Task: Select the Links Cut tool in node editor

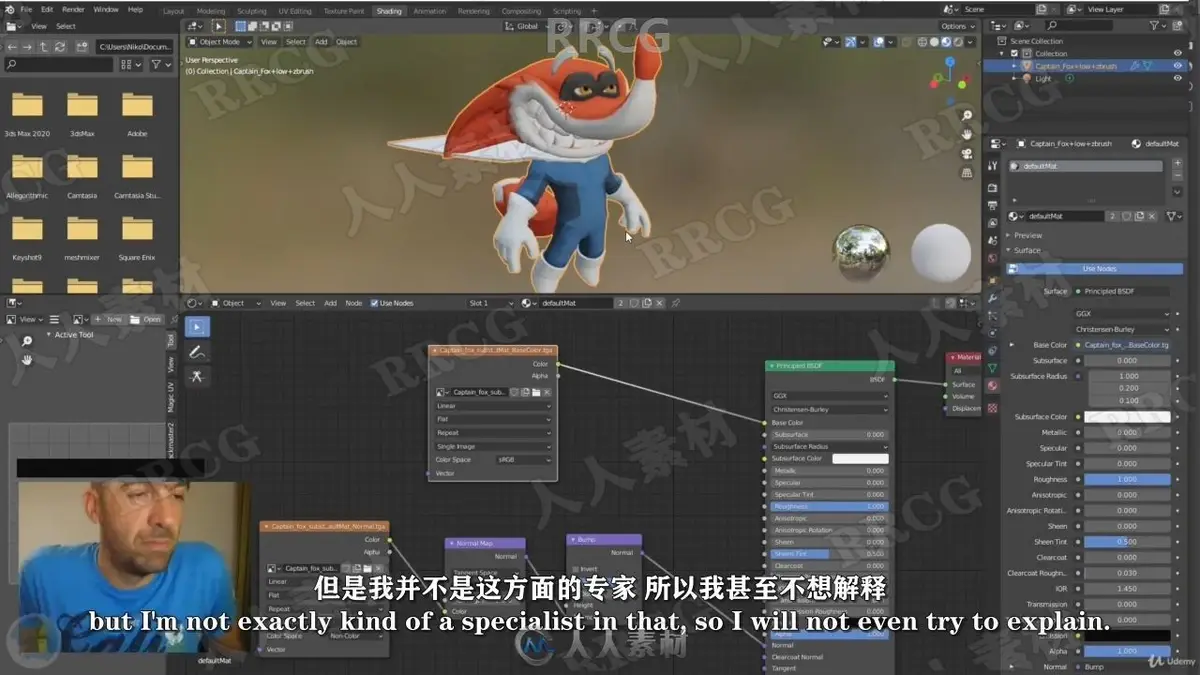Action: pos(198,377)
